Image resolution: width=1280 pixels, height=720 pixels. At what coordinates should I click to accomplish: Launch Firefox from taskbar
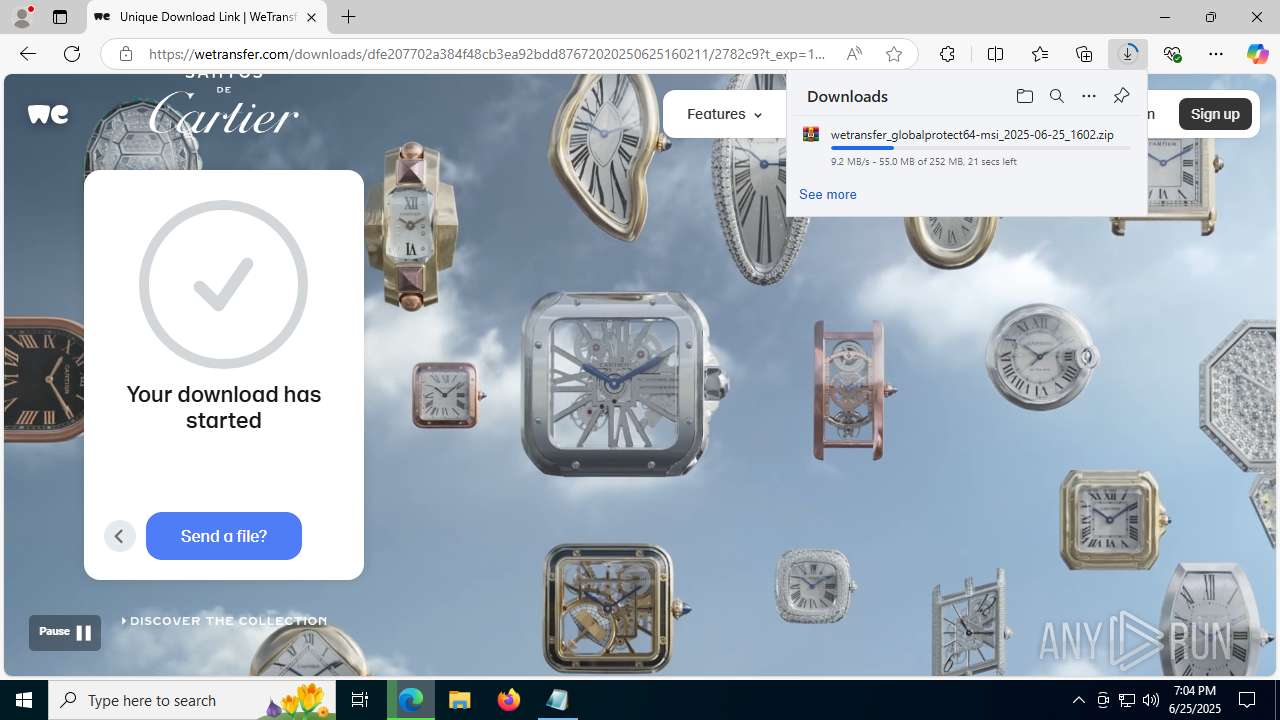click(x=509, y=700)
